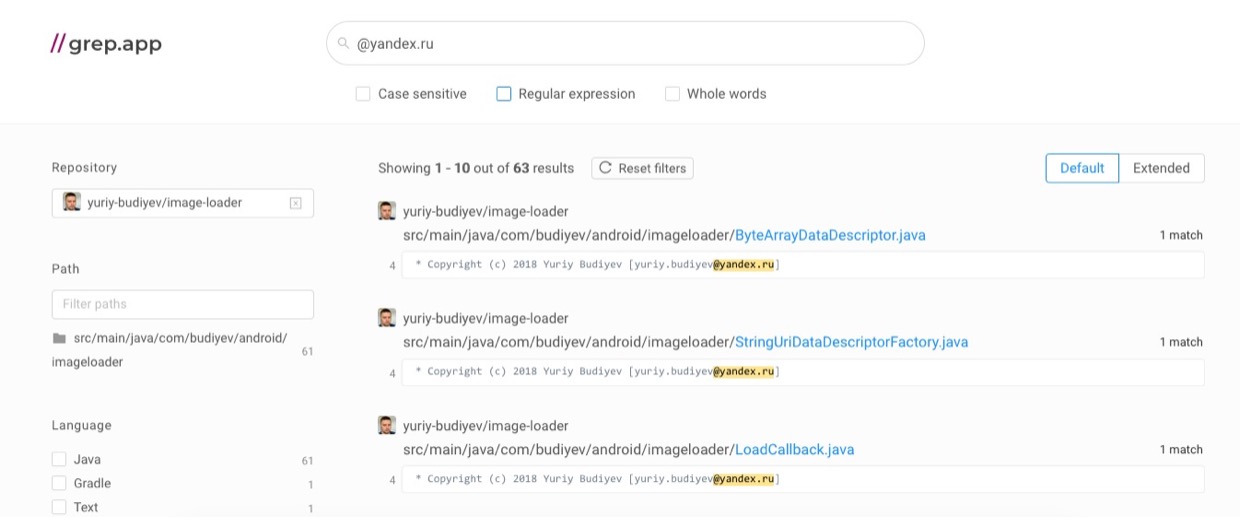Open the grep.app home logo
1240x517 pixels.
pos(106,44)
